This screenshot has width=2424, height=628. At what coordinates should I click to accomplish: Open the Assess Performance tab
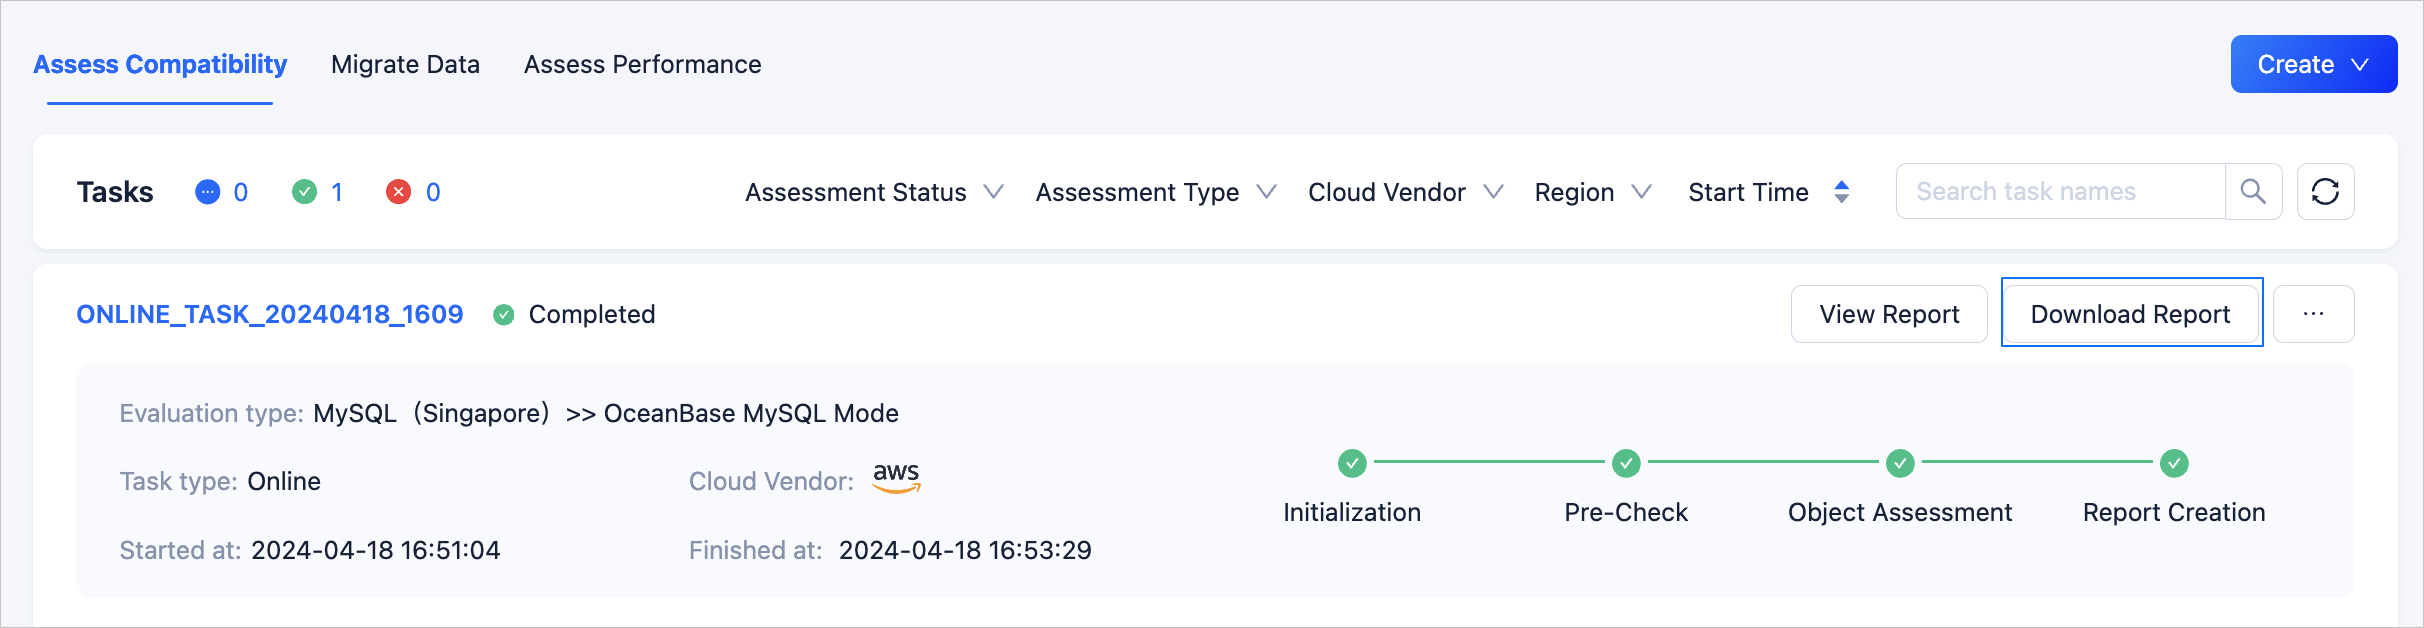tap(642, 64)
